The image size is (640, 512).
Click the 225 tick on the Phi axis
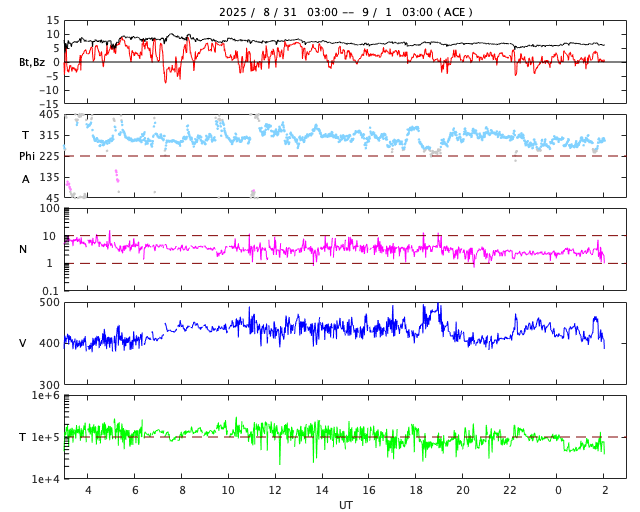(49, 156)
